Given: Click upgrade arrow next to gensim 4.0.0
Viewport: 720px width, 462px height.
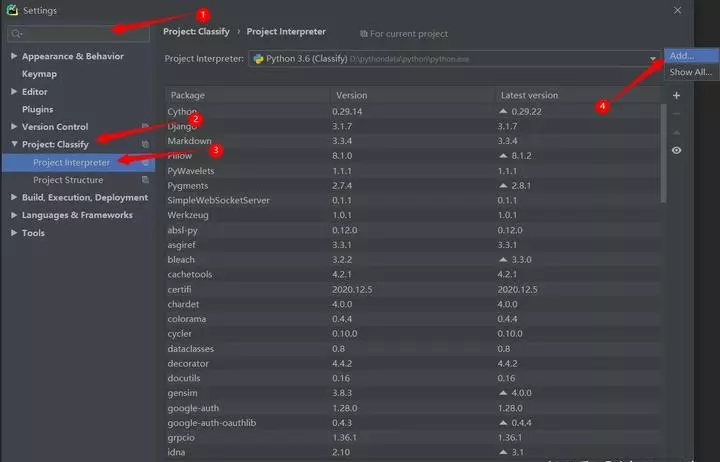Looking at the screenshot, I should (503, 393).
